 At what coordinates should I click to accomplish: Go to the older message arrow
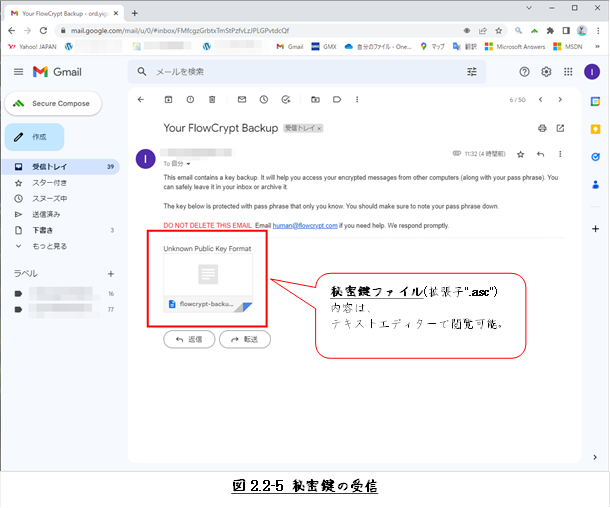pyautogui.click(x=560, y=100)
